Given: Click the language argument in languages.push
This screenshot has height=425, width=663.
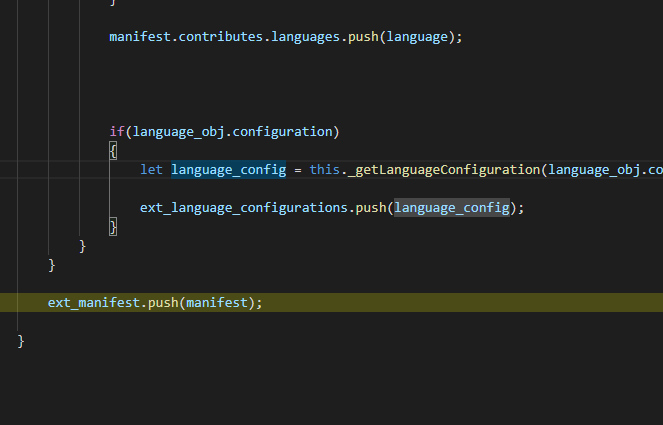Looking at the screenshot, I should tap(417, 37).
